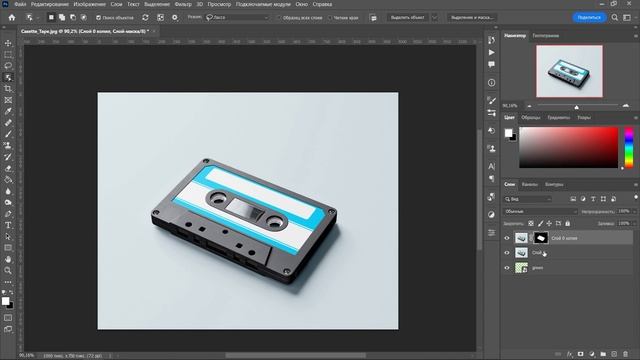The image size is (640, 360).
Task: Select the Lasso tool in toolbar
Action: (8, 66)
